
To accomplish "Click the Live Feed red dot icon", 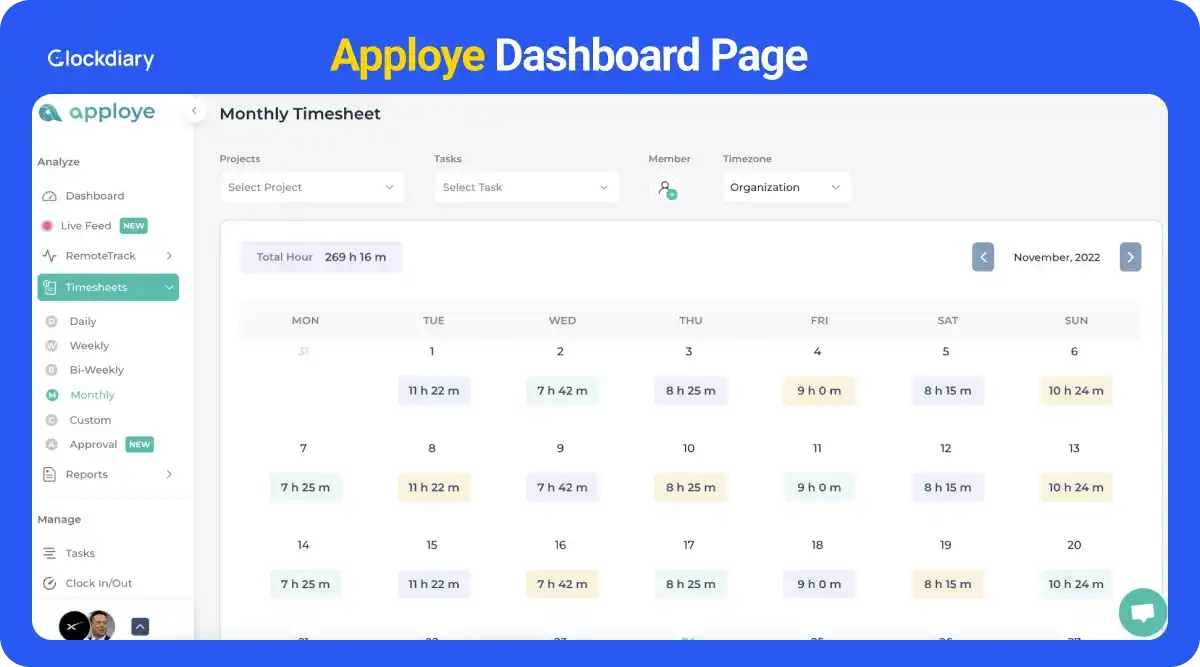I will [x=47, y=226].
